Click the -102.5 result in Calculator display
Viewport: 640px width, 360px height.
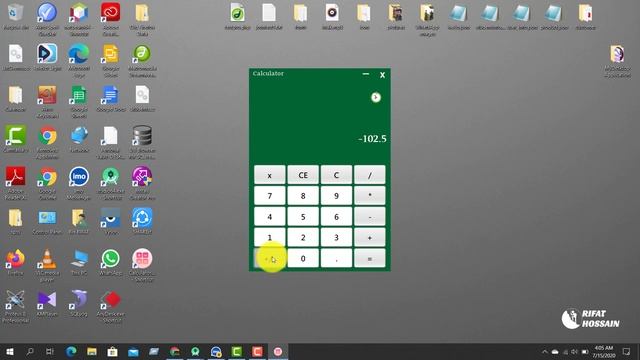pyautogui.click(x=372, y=139)
